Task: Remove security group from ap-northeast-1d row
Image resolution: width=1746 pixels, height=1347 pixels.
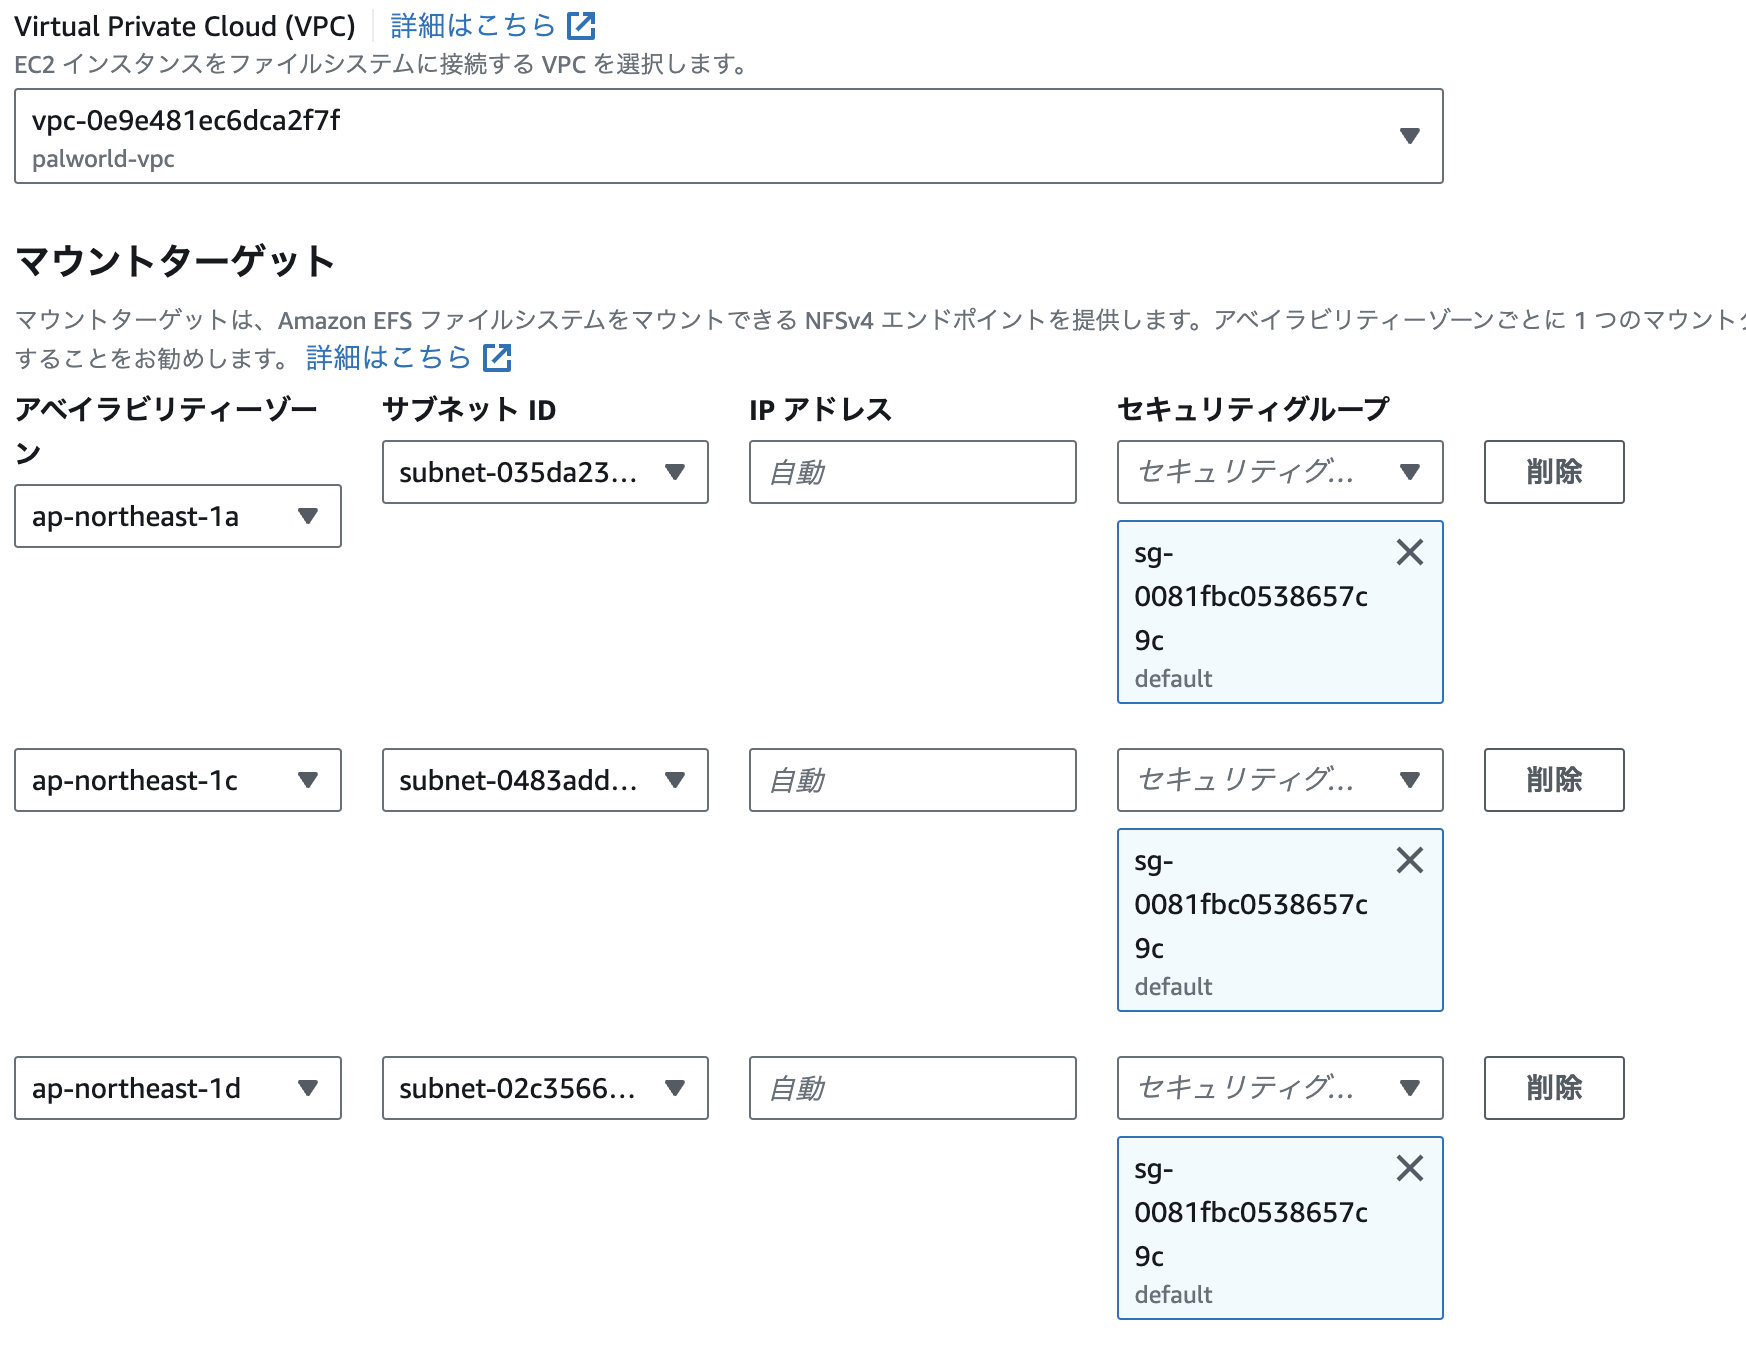Action: pyautogui.click(x=1409, y=1168)
